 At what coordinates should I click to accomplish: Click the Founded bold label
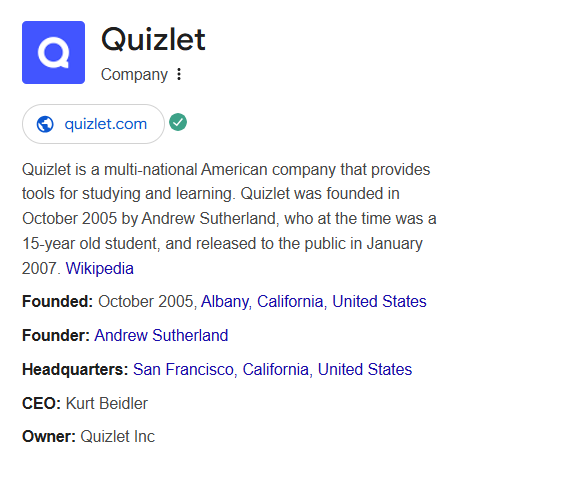click(x=57, y=301)
